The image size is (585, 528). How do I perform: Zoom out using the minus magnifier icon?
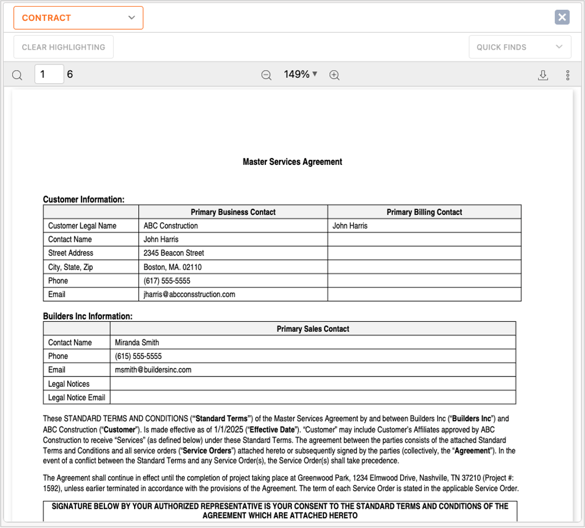coord(266,75)
